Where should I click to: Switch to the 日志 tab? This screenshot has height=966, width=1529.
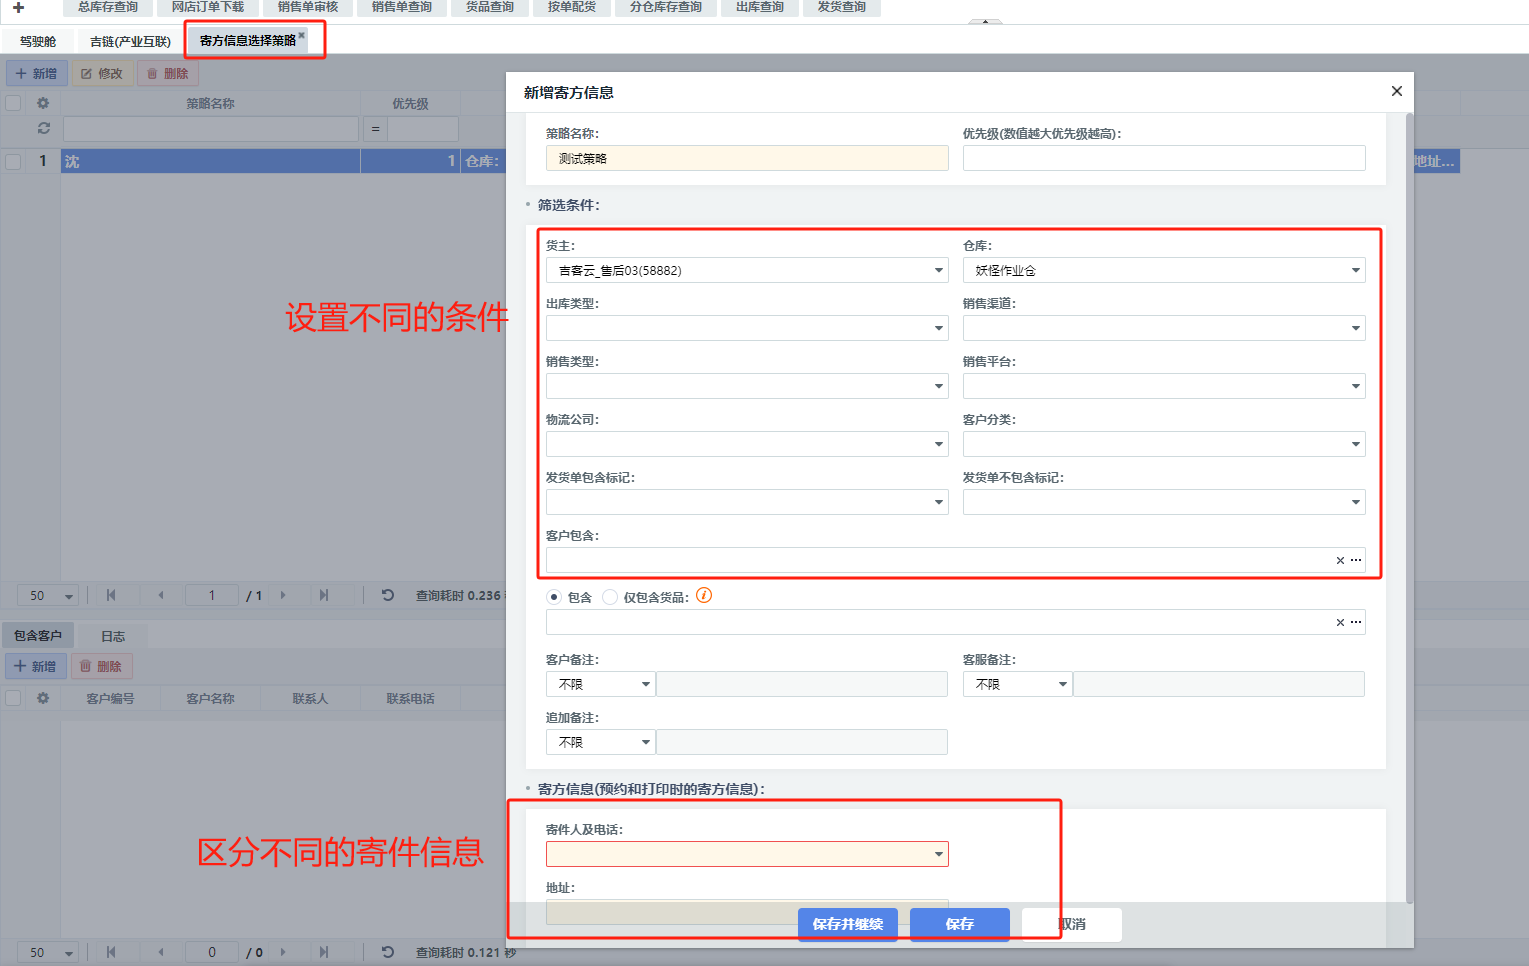click(x=113, y=636)
